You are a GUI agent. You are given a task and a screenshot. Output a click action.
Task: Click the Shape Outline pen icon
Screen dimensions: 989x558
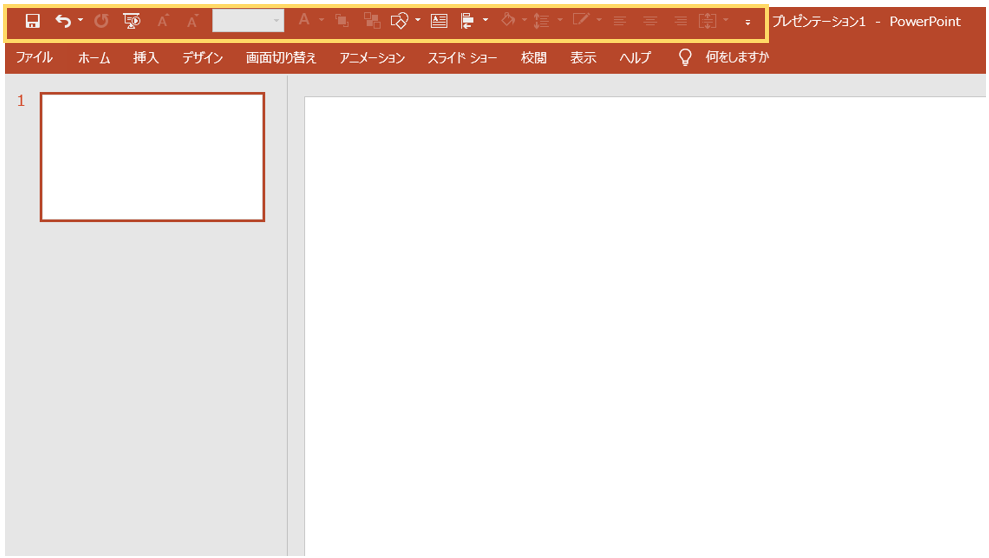click(580, 21)
